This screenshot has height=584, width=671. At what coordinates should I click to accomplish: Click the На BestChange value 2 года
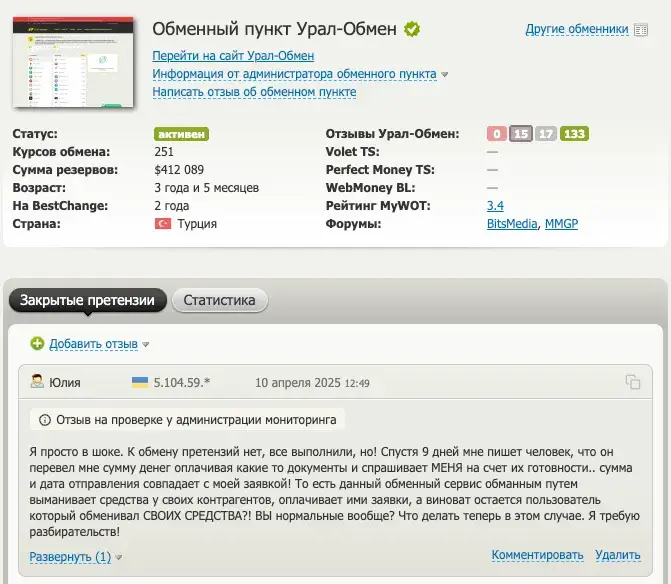pos(172,206)
